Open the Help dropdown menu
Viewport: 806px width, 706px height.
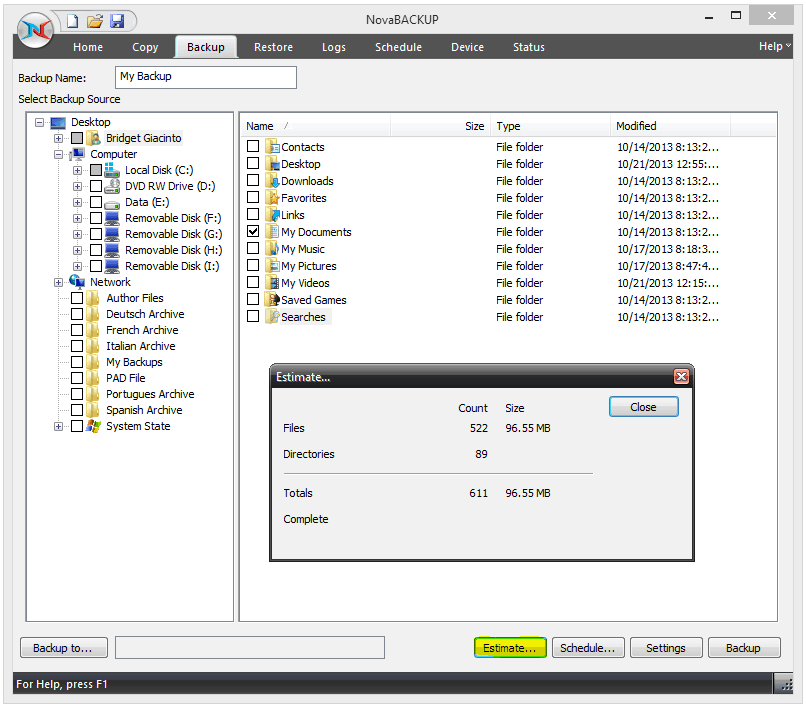[x=775, y=46]
